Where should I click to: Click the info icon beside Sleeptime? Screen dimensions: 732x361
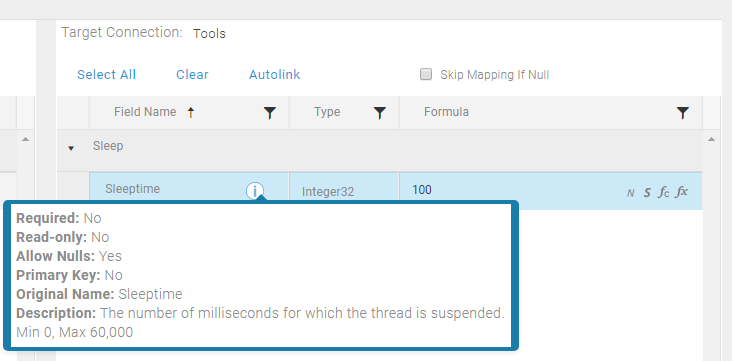[x=255, y=191]
